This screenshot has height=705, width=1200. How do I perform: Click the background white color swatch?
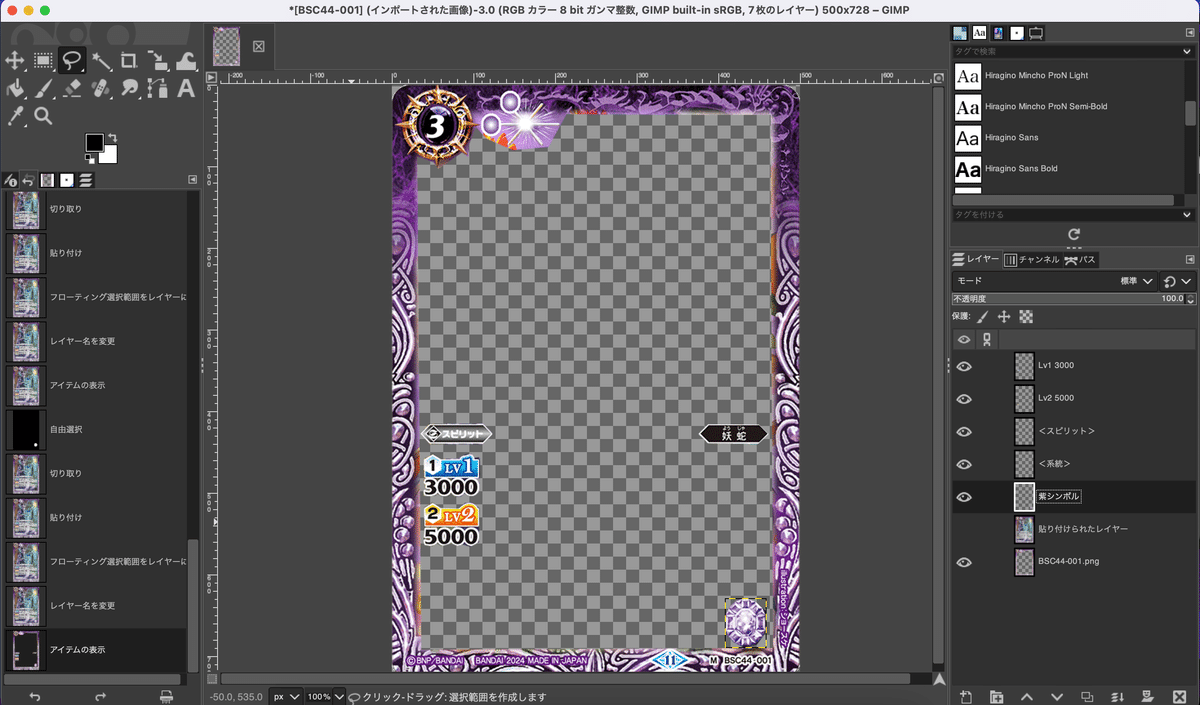point(108,155)
